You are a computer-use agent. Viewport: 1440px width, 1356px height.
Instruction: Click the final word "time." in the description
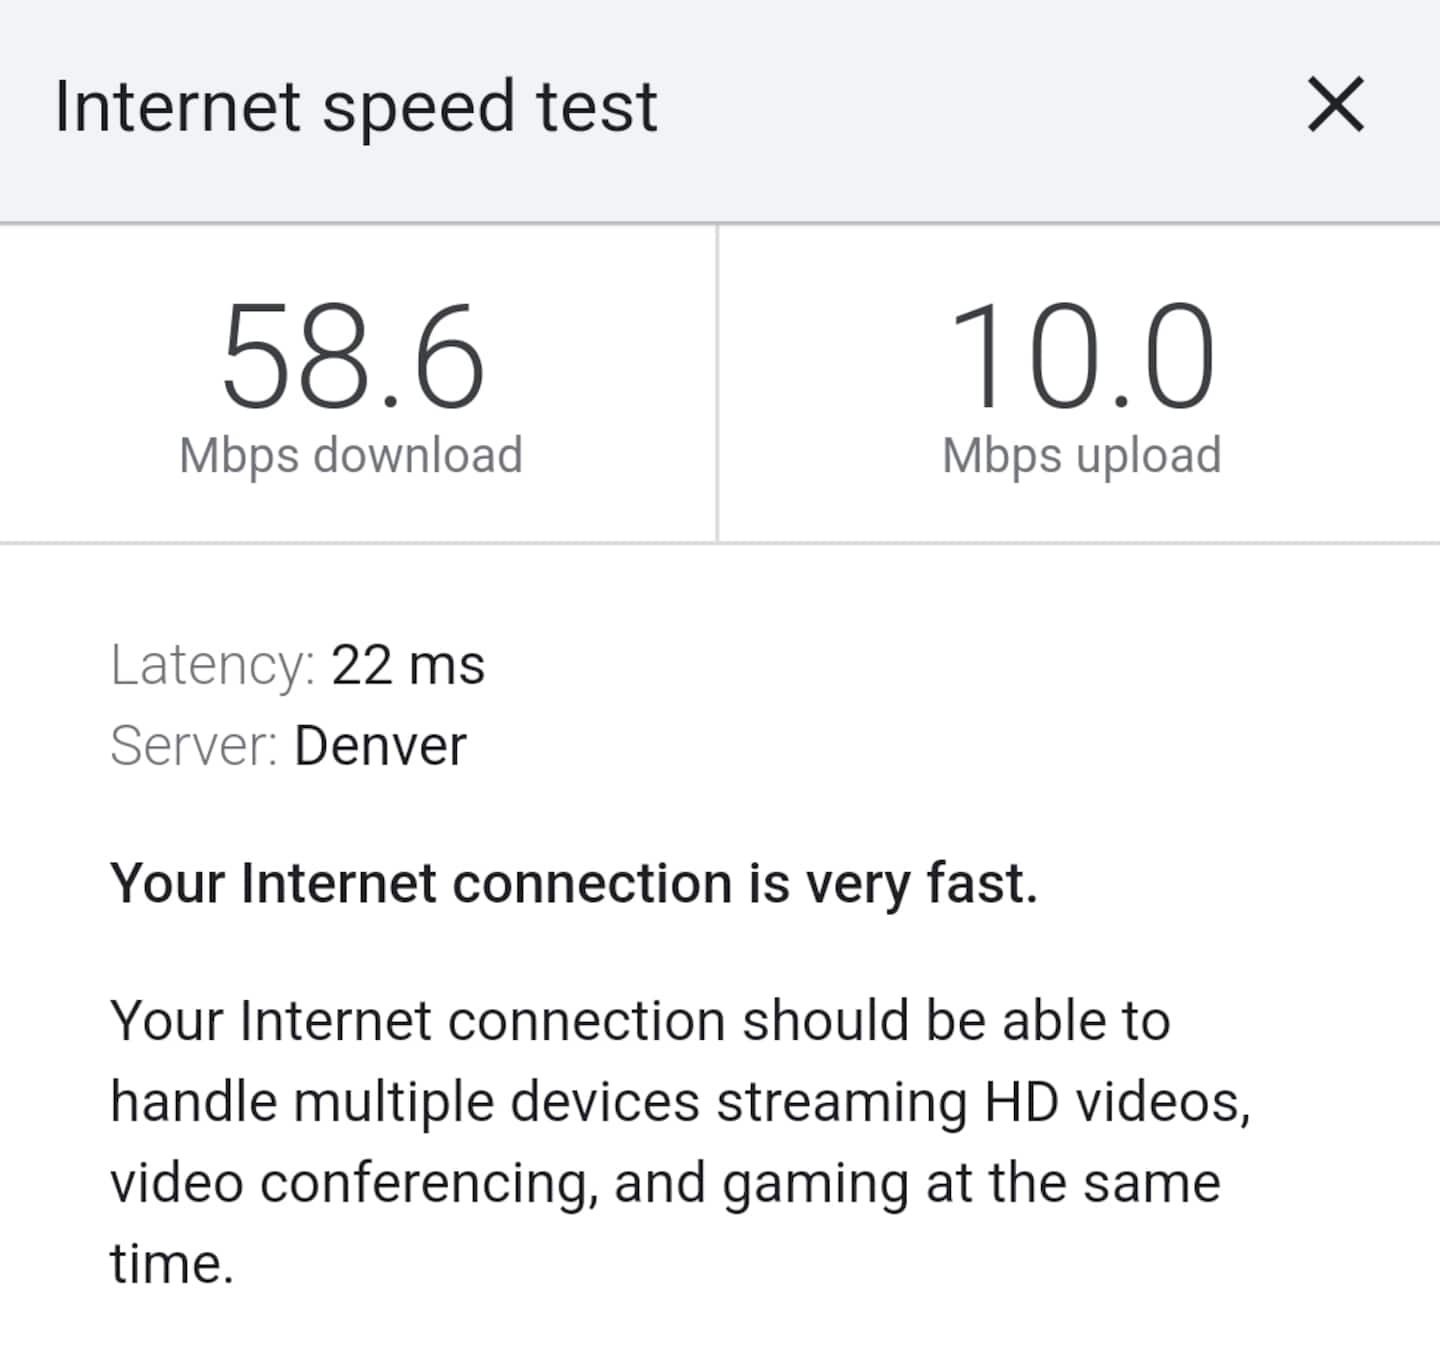pyautogui.click(x=172, y=1263)
